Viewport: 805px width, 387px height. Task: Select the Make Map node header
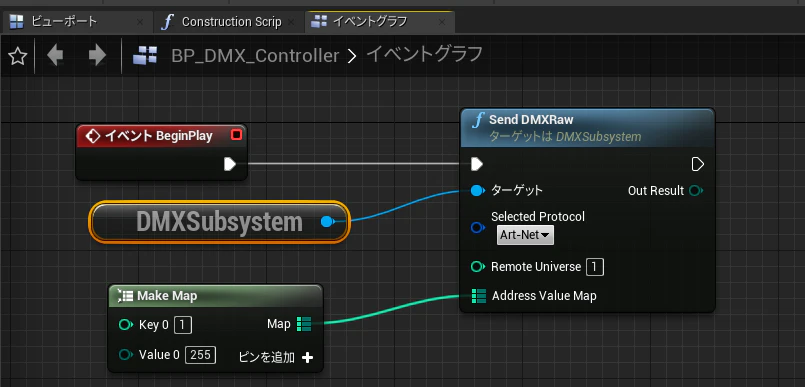[216, 296]
